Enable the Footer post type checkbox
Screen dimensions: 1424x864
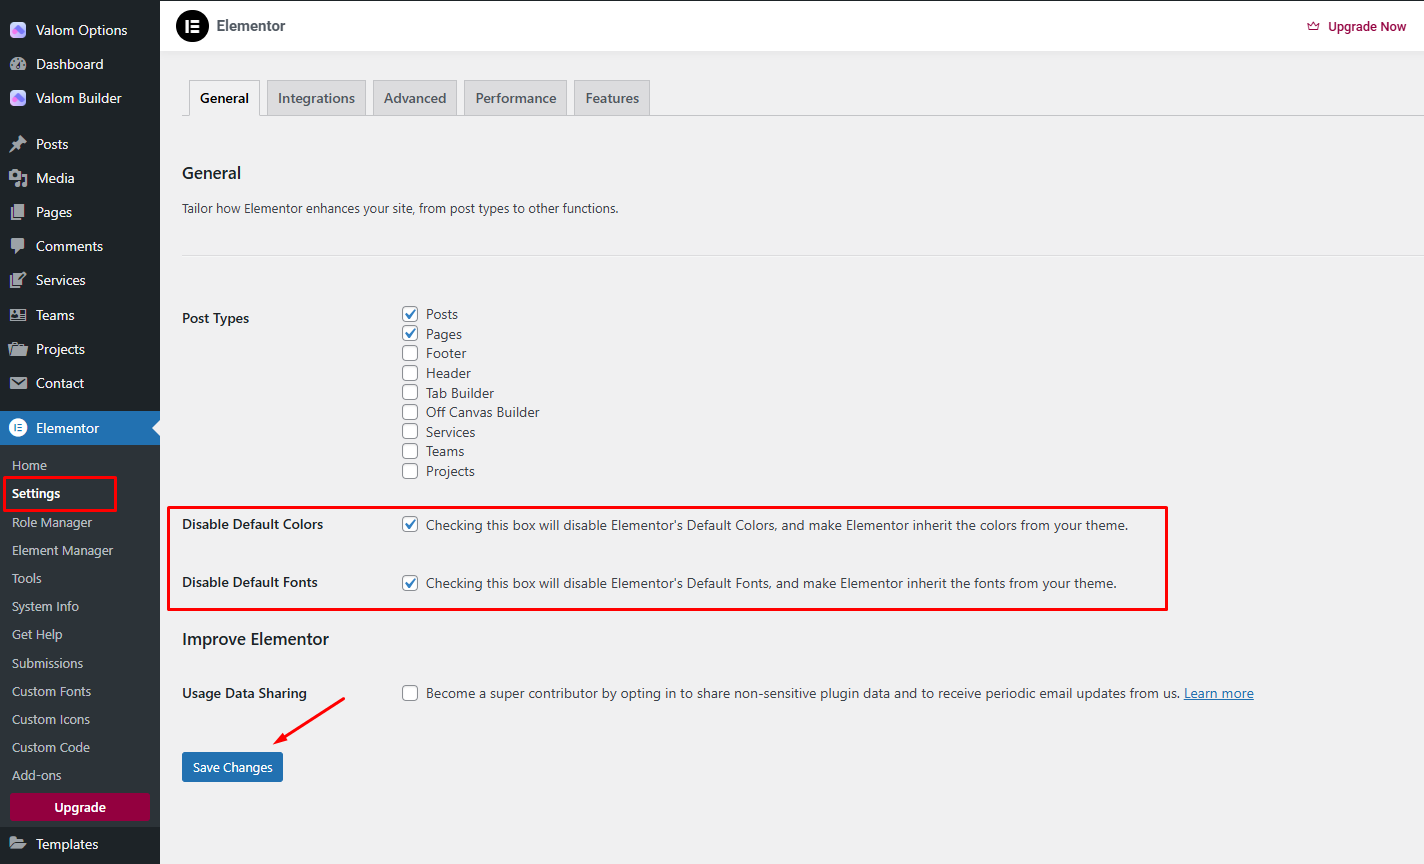pos(410,353)
